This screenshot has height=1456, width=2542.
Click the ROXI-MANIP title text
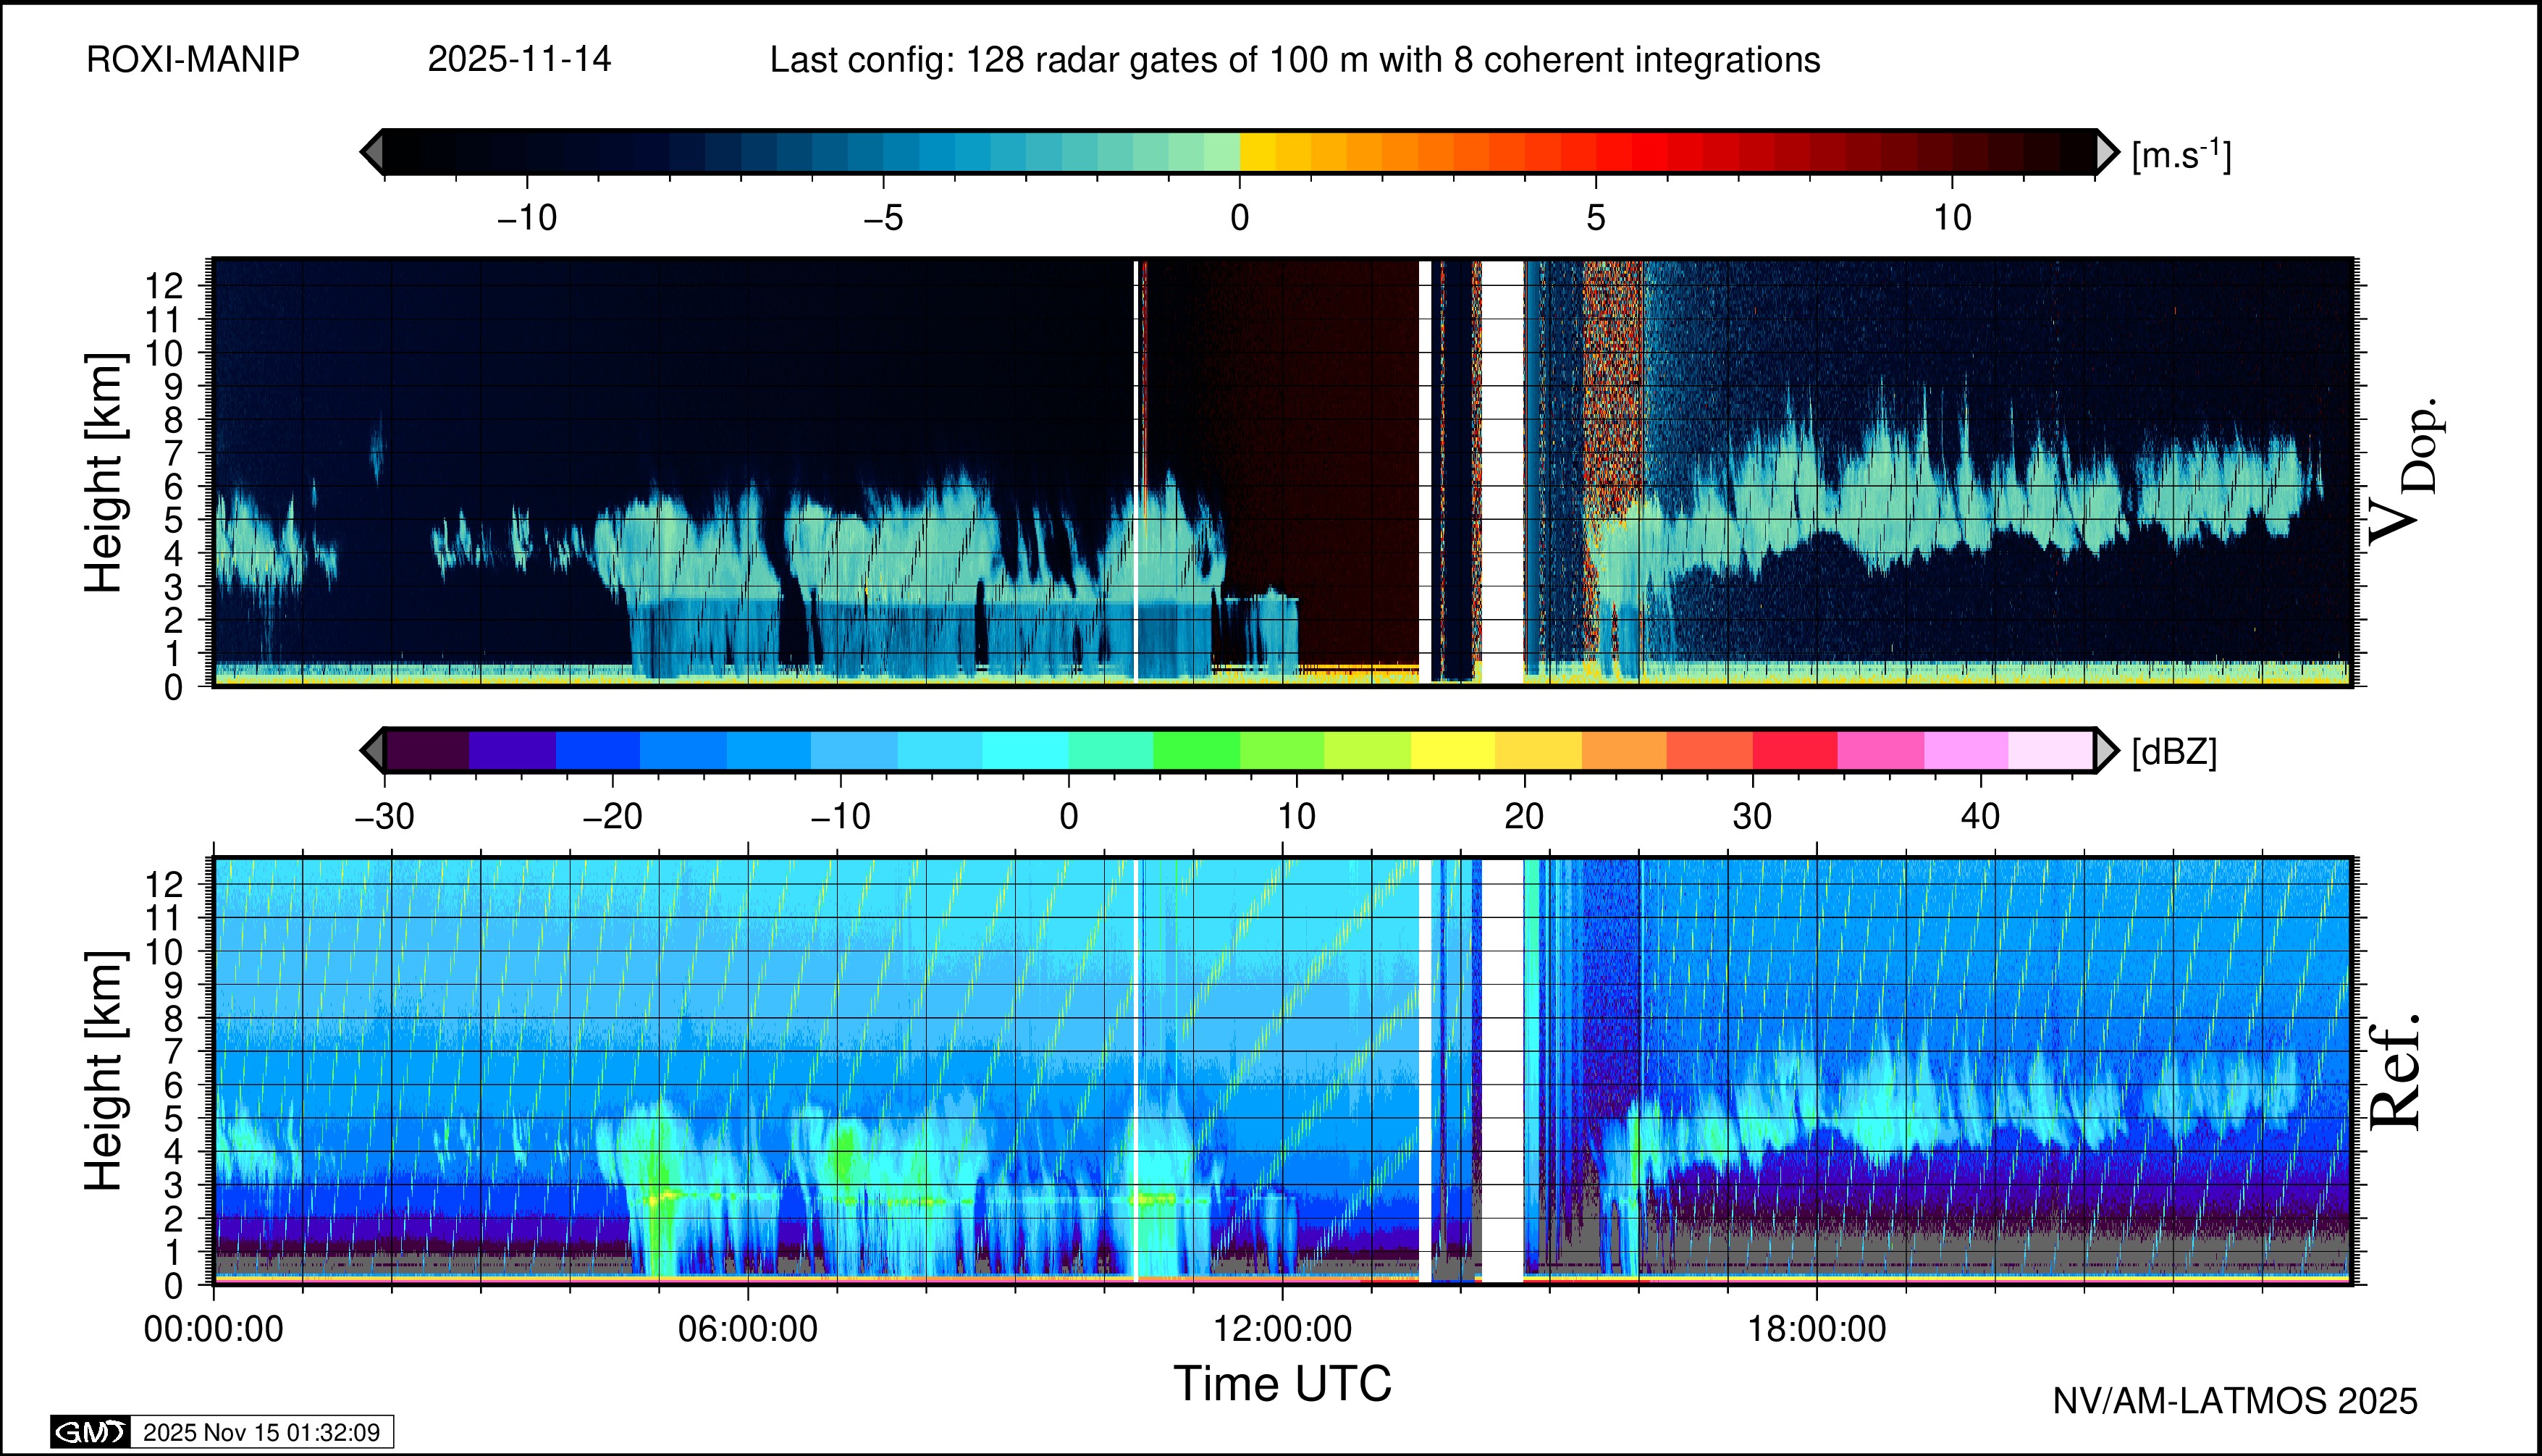pos(193,60)
